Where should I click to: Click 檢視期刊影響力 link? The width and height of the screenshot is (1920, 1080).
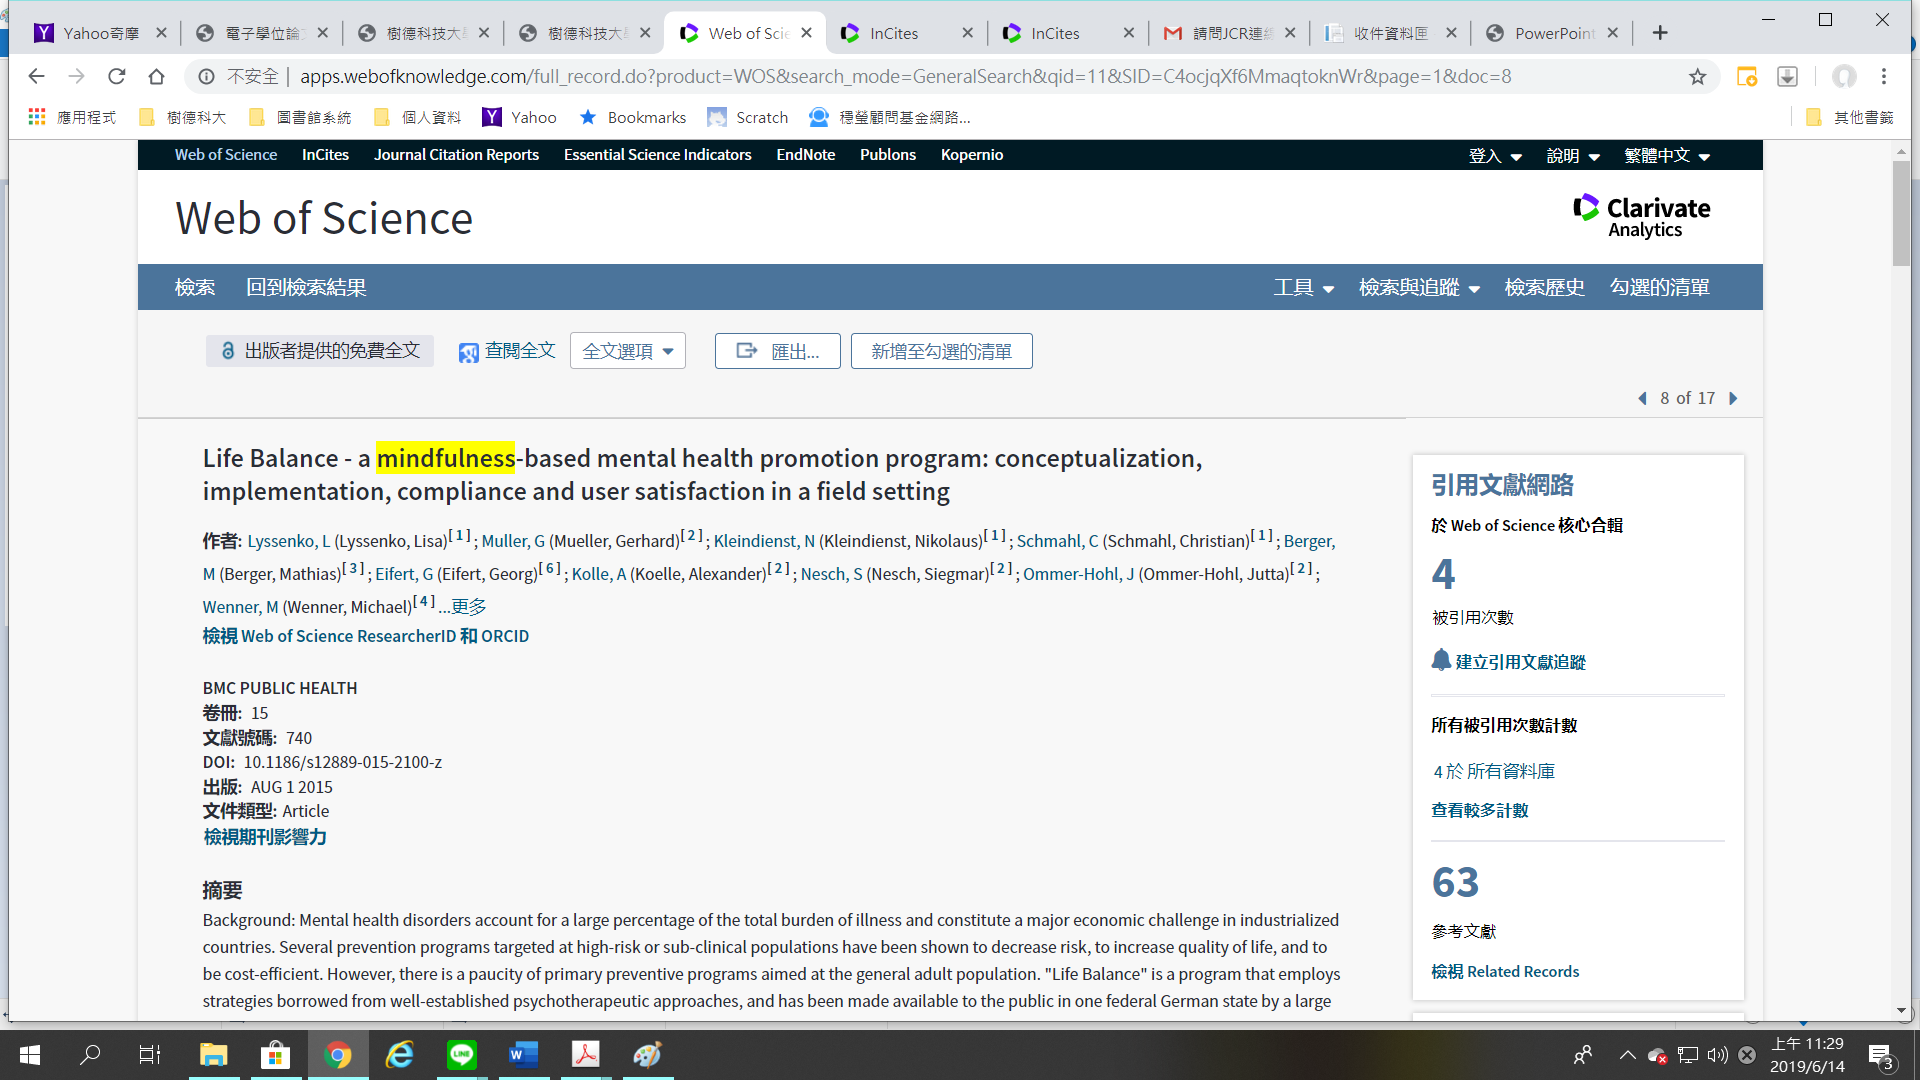(265, 837)
